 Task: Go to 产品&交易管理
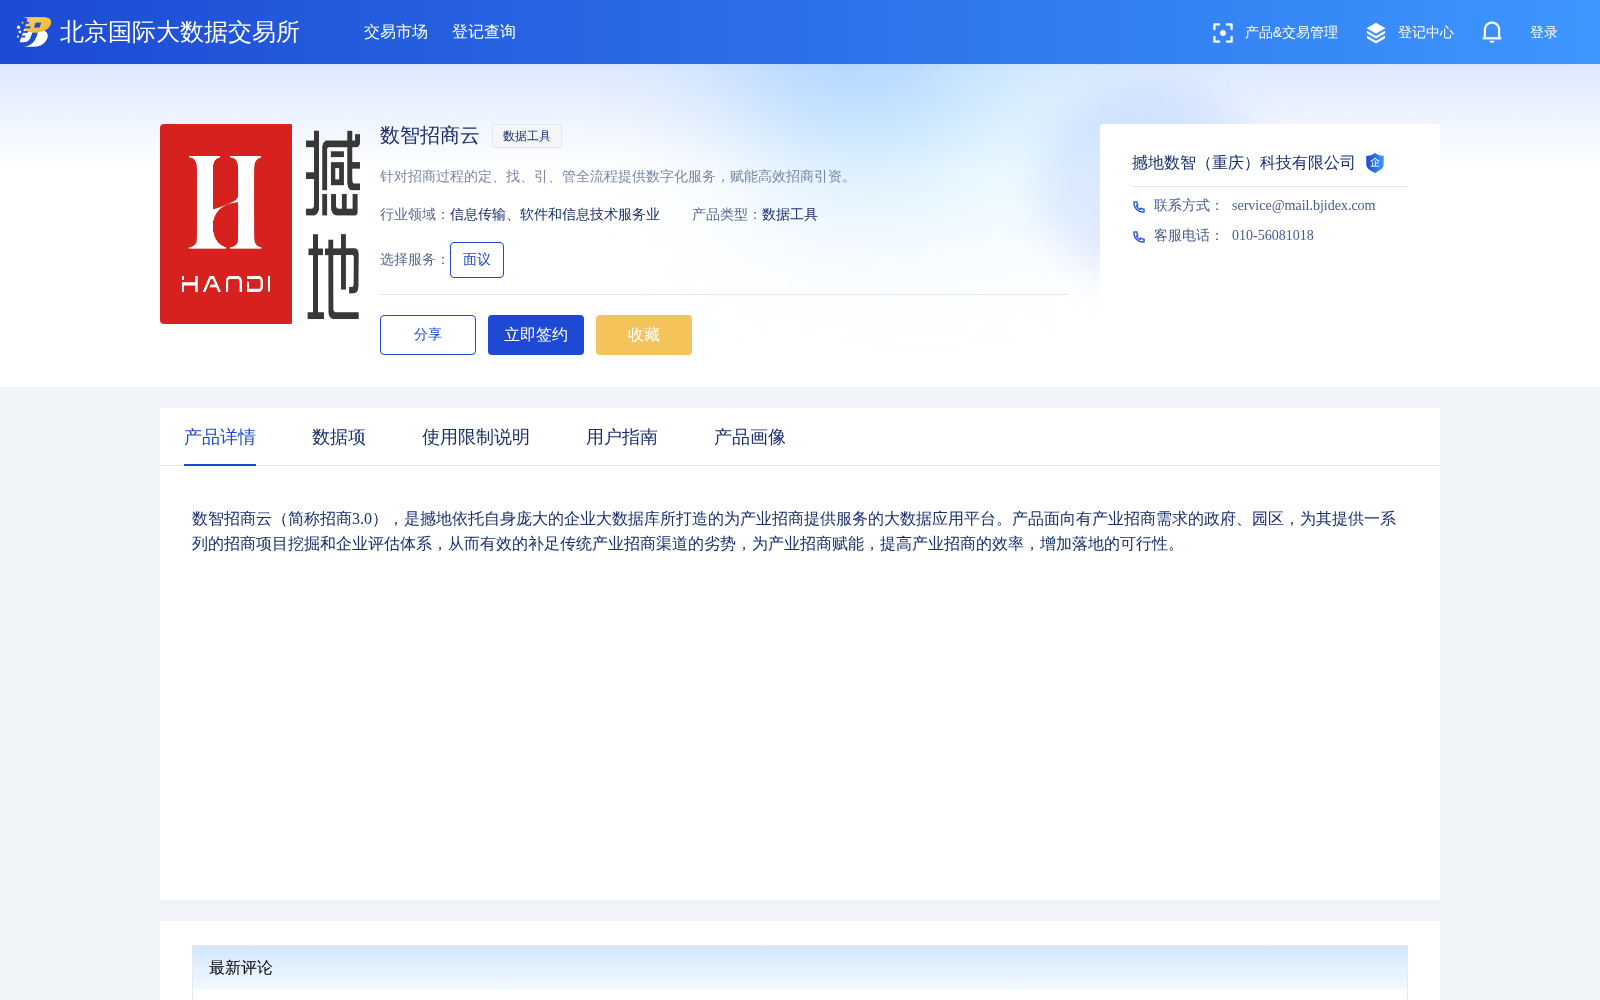click(1291, 33)
